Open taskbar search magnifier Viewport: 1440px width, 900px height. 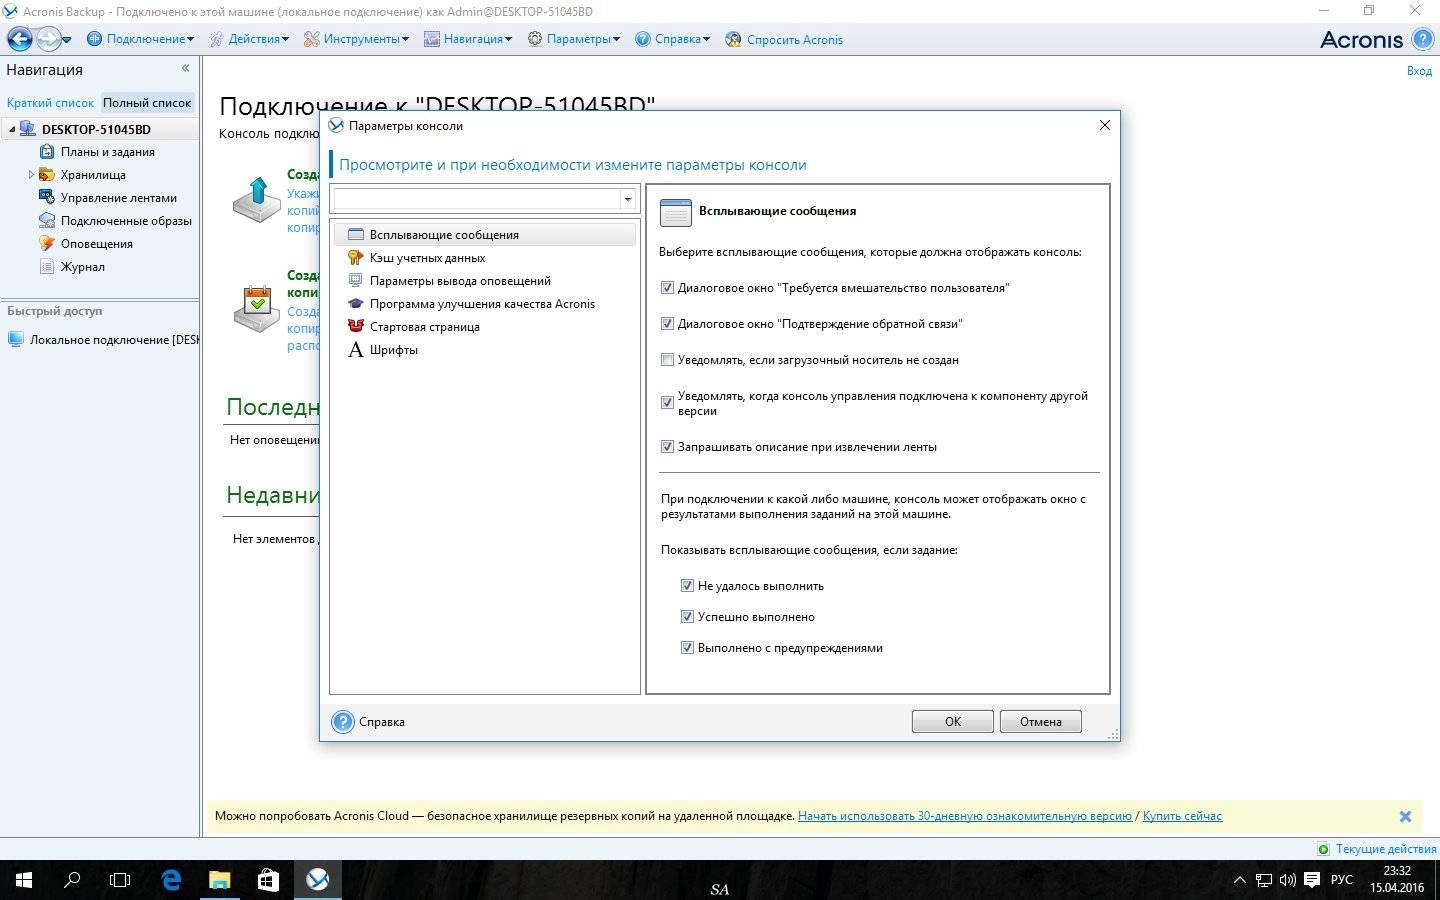point(72,880)
